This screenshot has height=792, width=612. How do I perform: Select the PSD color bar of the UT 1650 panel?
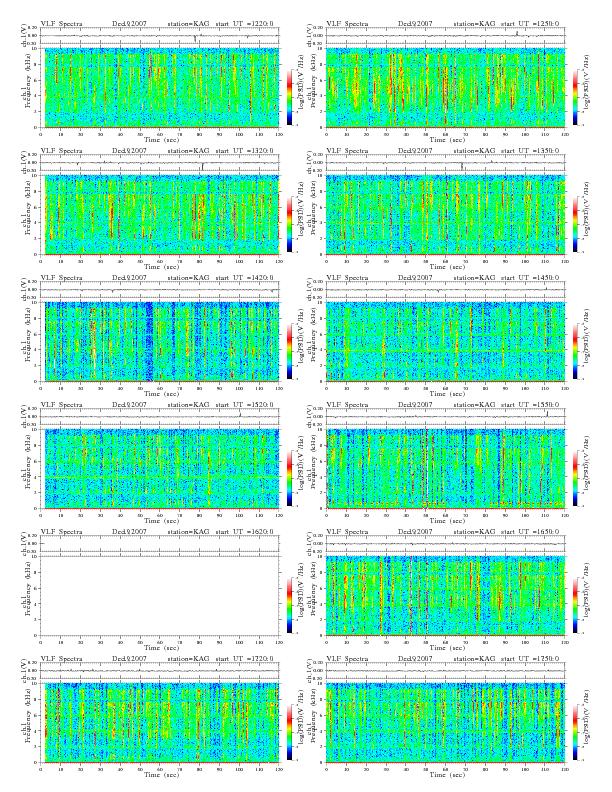(576, 606)
